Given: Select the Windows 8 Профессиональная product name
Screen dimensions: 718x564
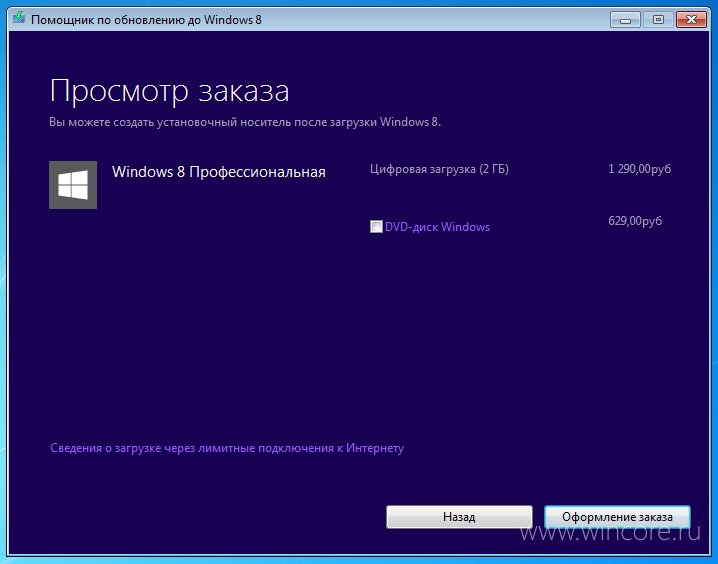Looking at the screenshot, I should click(219, 172).
